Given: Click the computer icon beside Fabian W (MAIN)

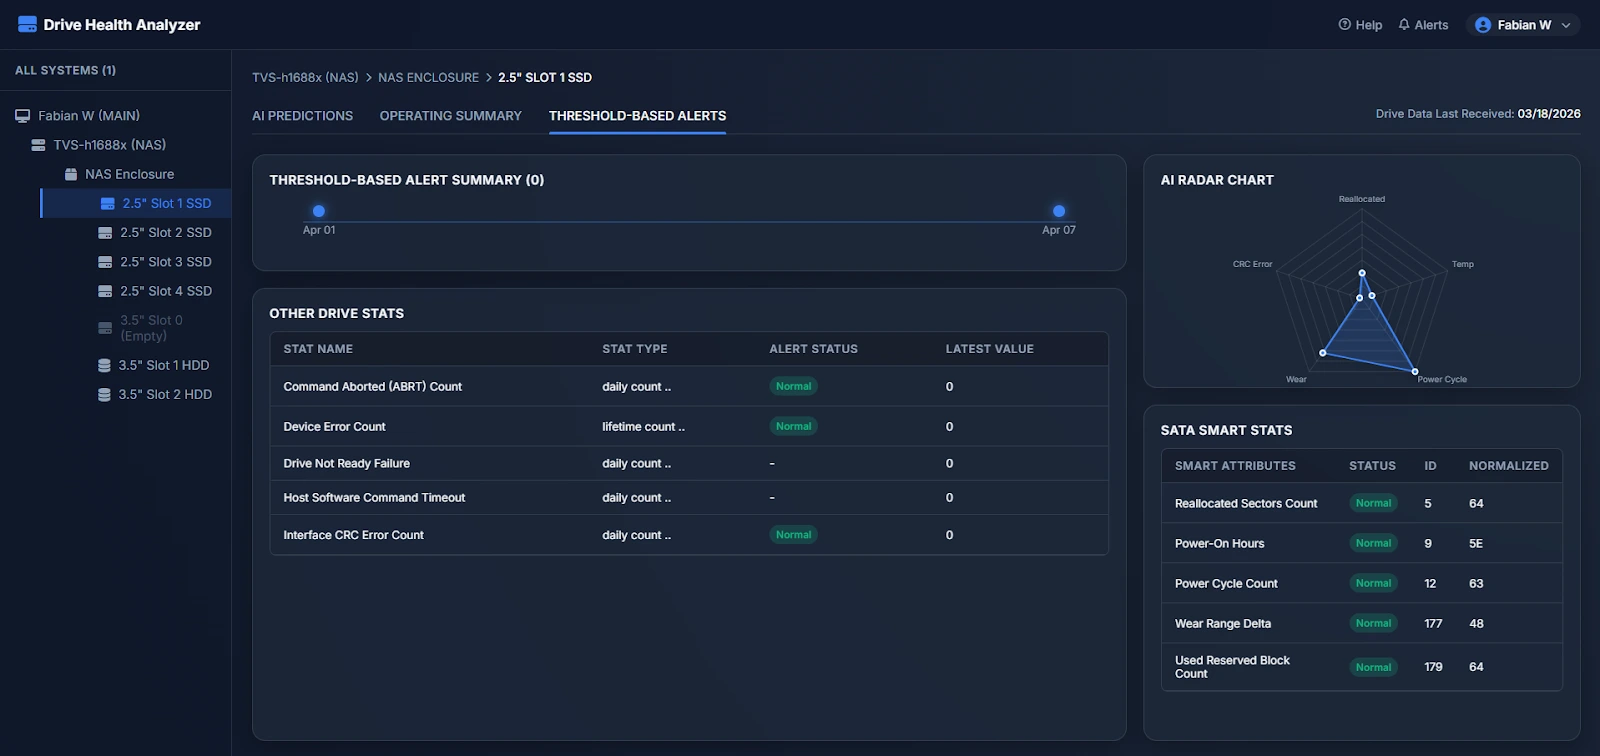Looking at the screenshot, I should tap(22, 116).
